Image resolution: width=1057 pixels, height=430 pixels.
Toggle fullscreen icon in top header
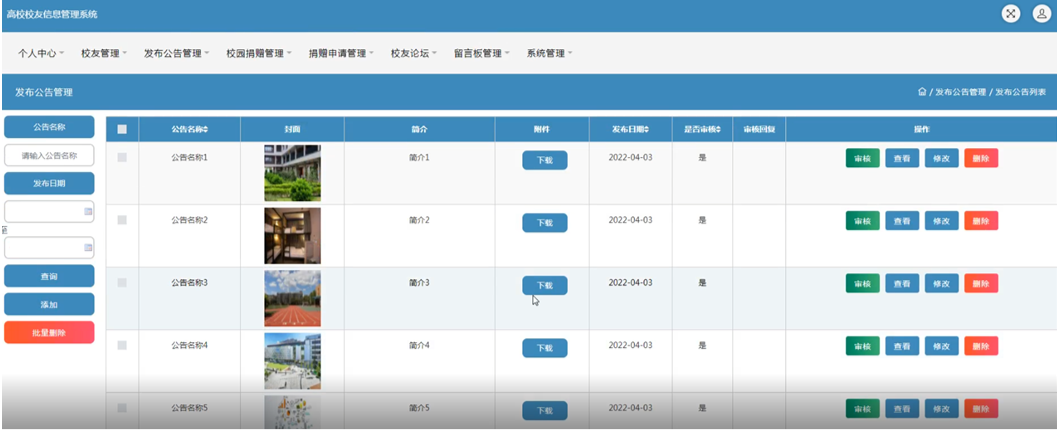point(1010,13)
